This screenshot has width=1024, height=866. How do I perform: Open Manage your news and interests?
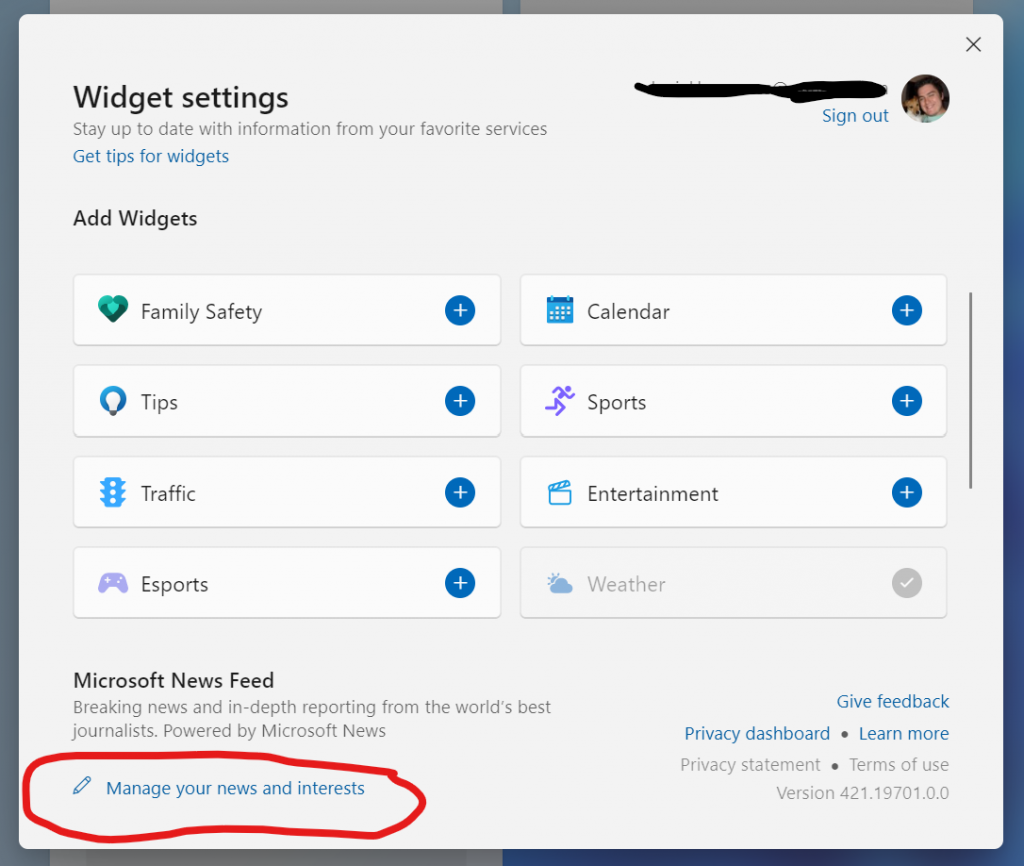point(235,788)
